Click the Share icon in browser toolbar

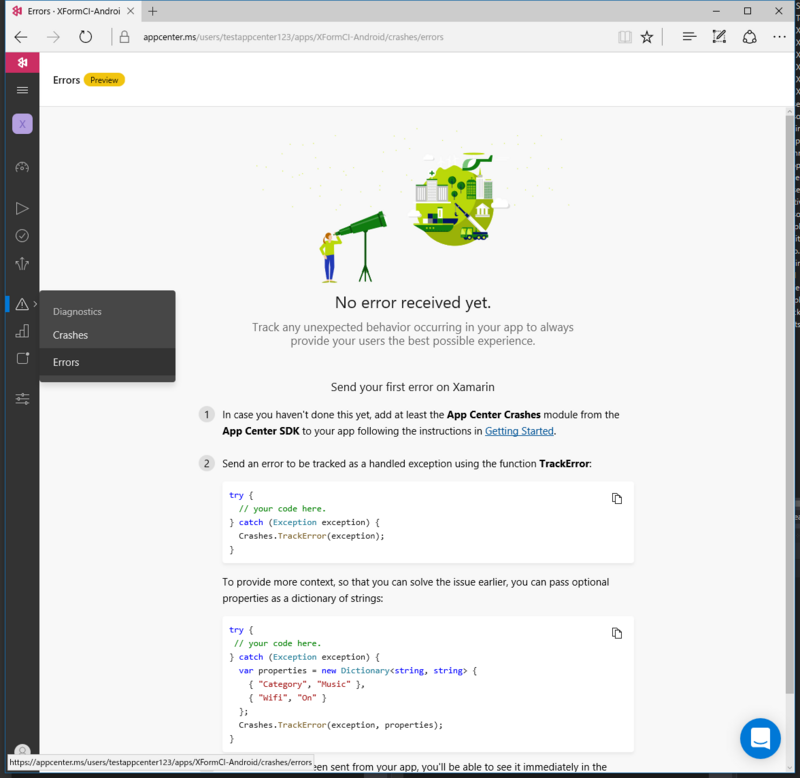(749, 37)
